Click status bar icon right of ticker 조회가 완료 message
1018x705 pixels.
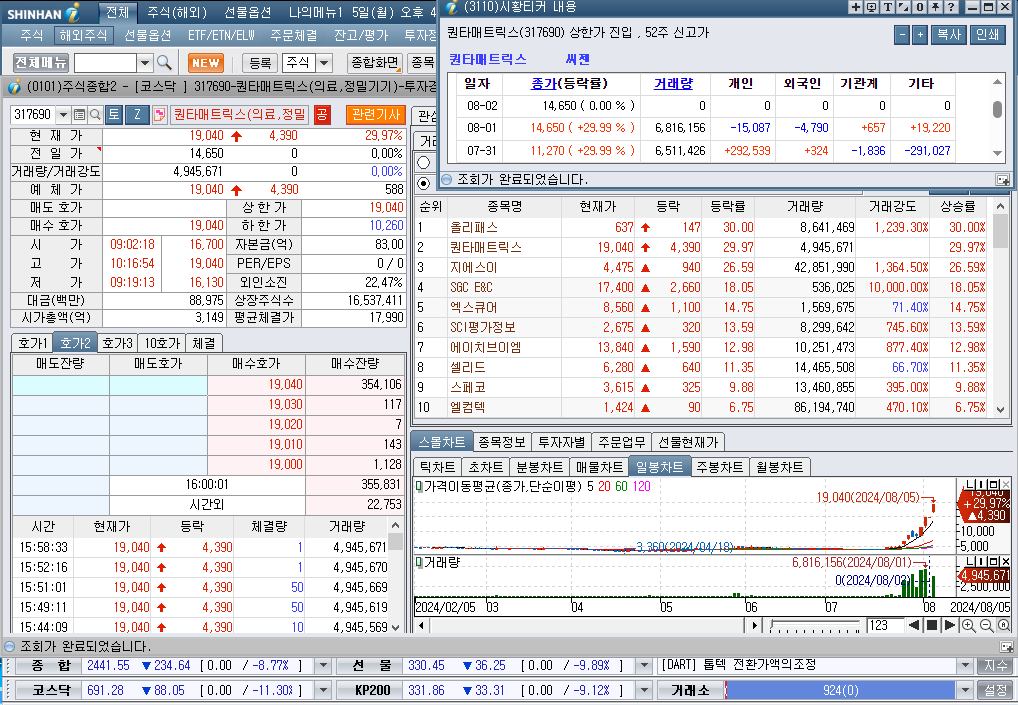pyautogui.click(x=1002, y=180)
